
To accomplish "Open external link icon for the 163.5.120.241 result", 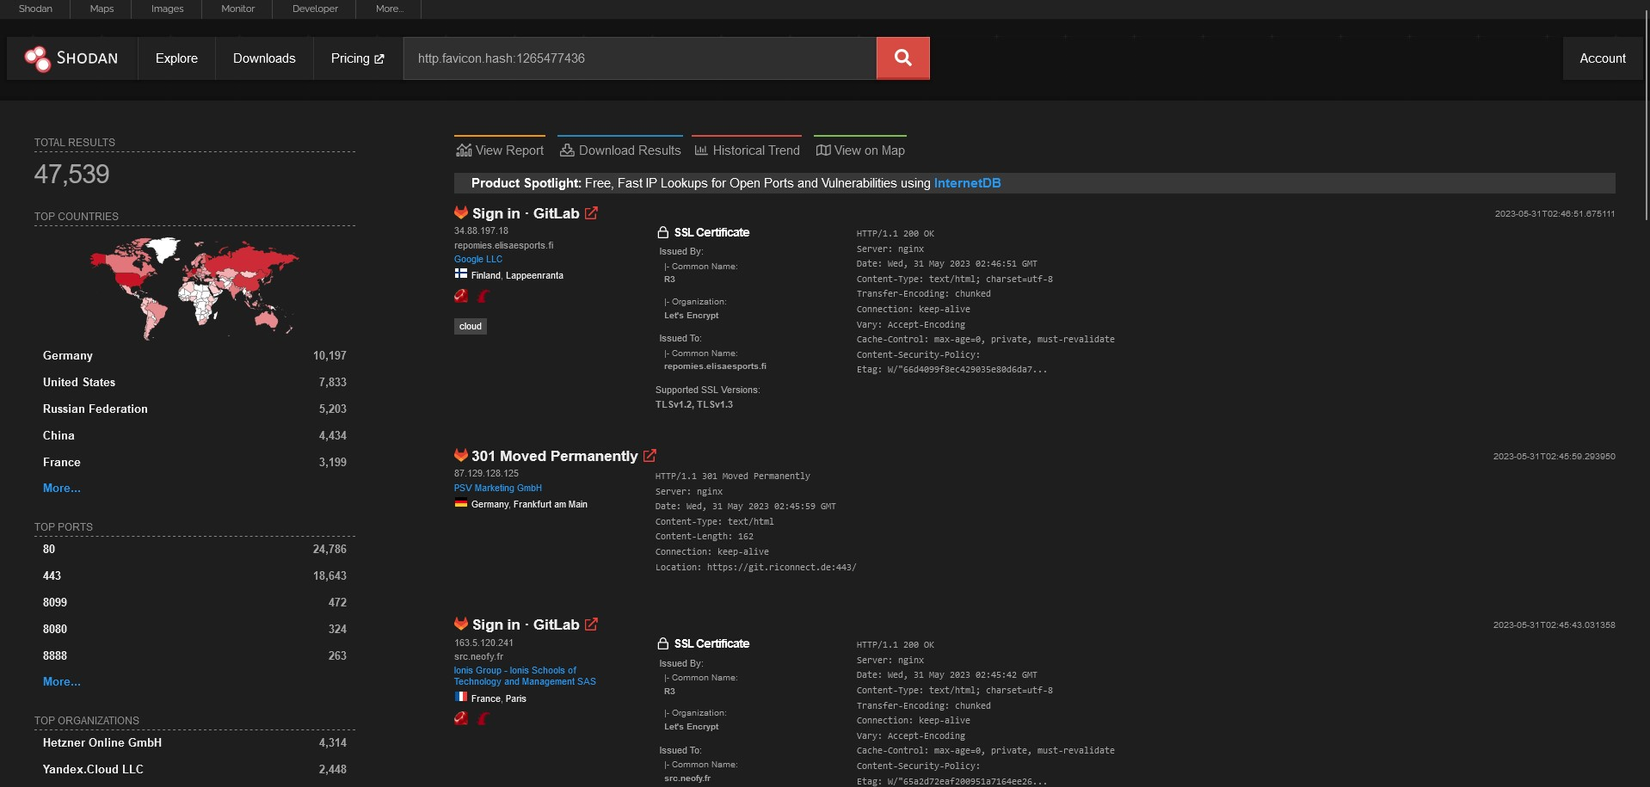I will pos(592,624).
